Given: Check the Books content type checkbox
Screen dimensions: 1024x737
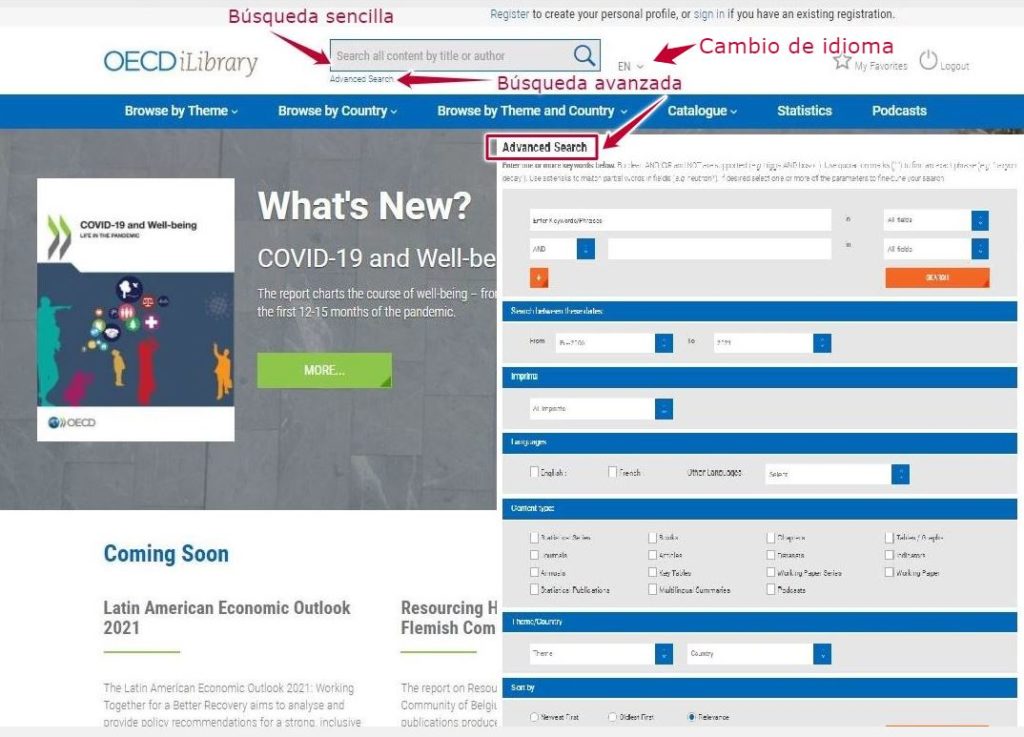Looking at the screenshot, I should [x=652, y=537].
